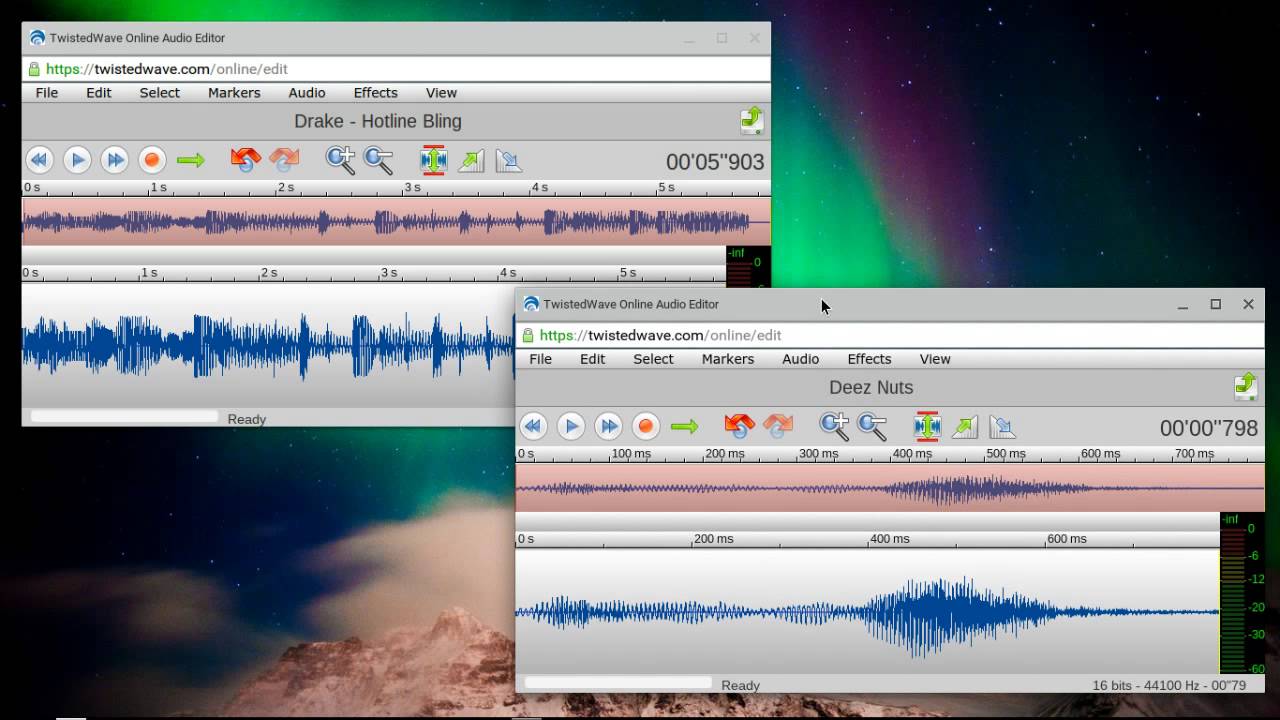The width and height of the screenshot is (1280, 720).
Task: Click the "100 ms" ruler mark
Action: pyautogui.click(x=630, y=454)
